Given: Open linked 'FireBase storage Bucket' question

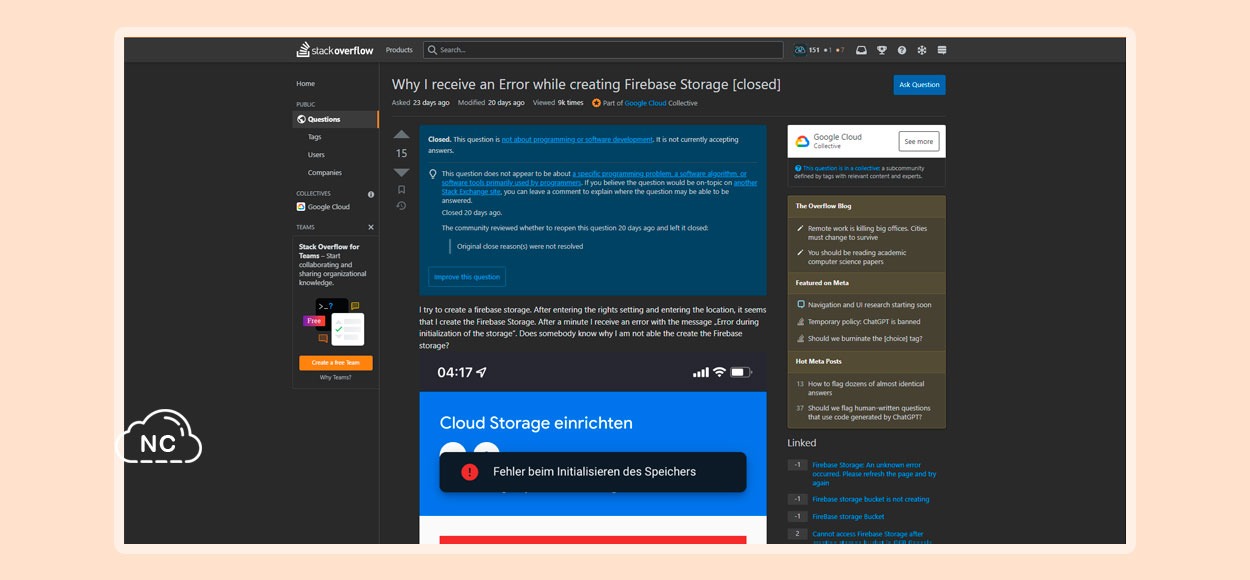Looking at the screenshot, I should (x=848, y=517).
